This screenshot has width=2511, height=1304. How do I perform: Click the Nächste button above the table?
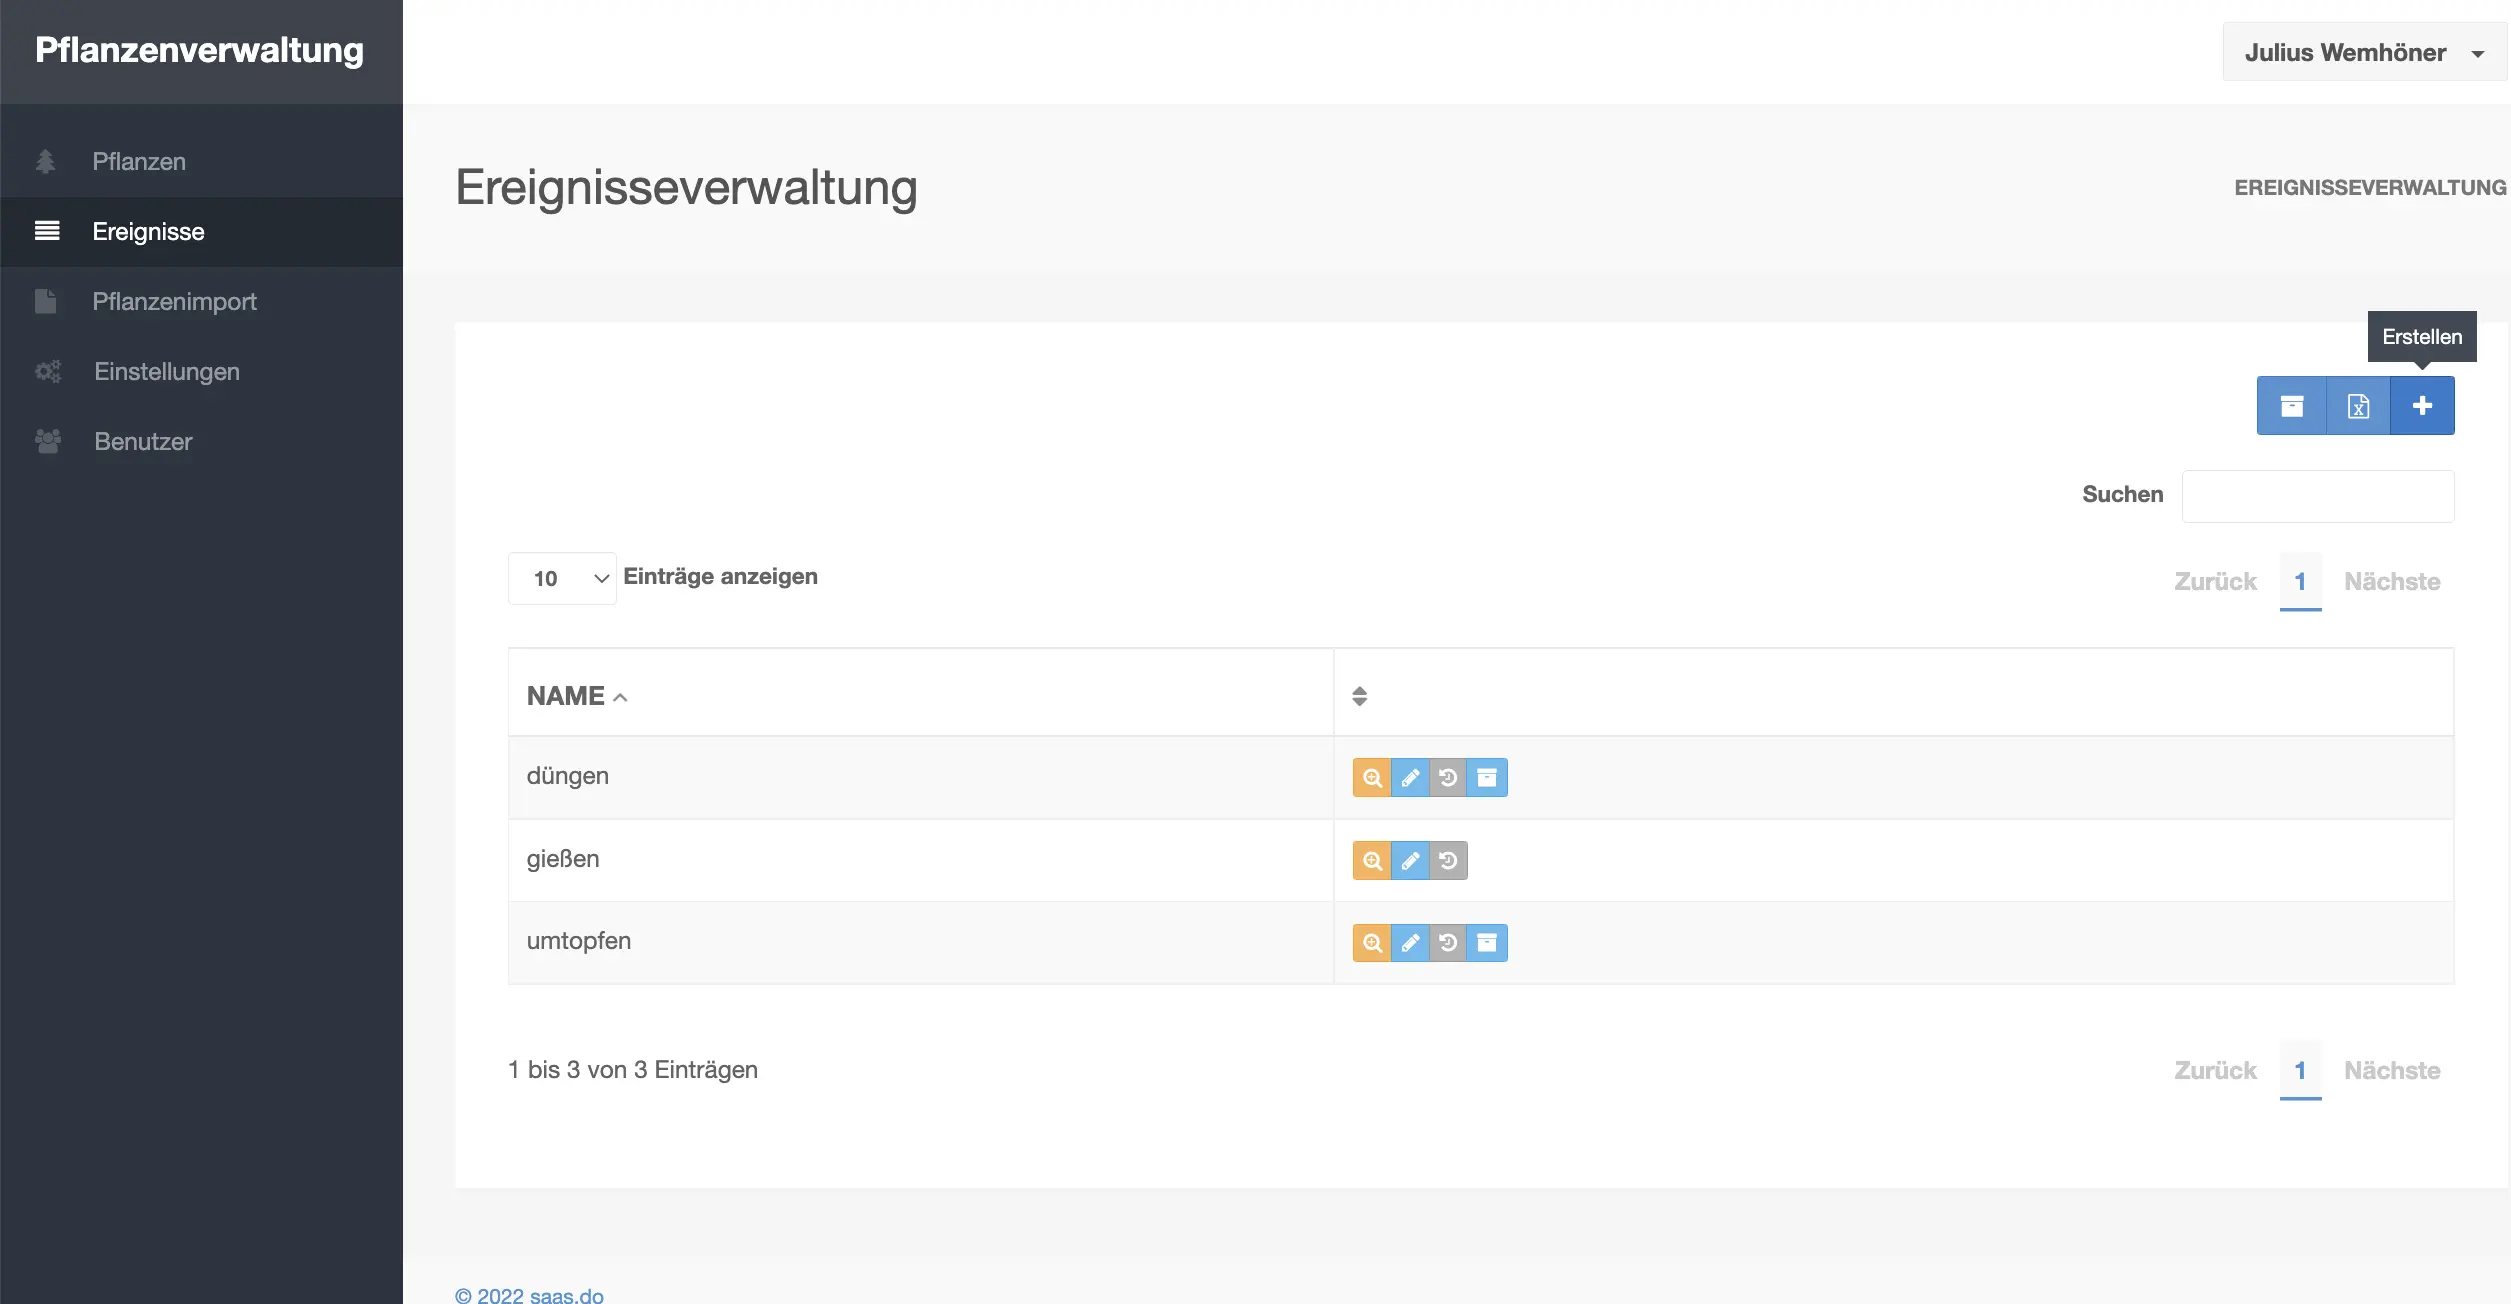(2391, 582)
